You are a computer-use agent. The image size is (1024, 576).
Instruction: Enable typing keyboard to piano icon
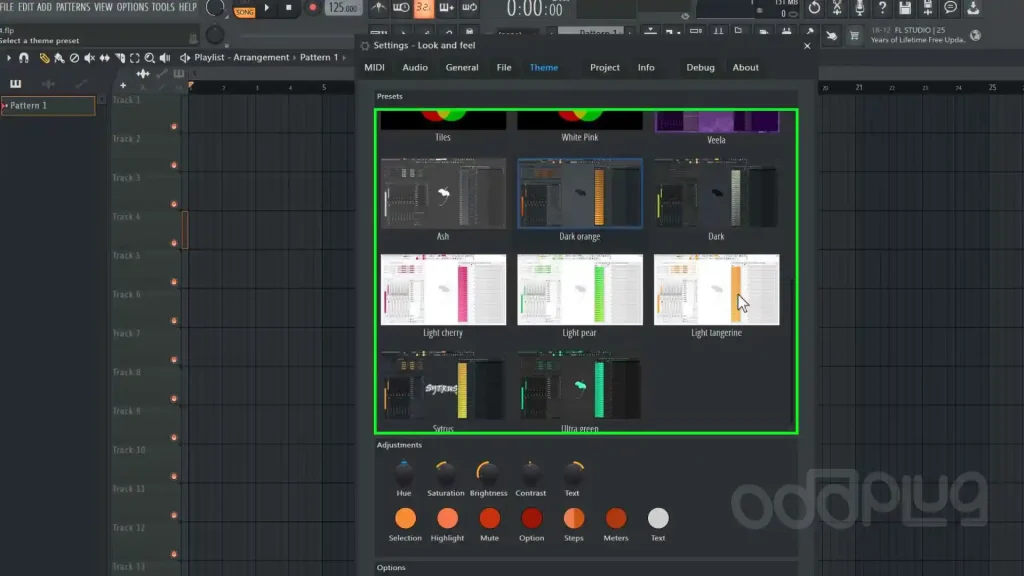pyautogui.click(x=446, y=9)
